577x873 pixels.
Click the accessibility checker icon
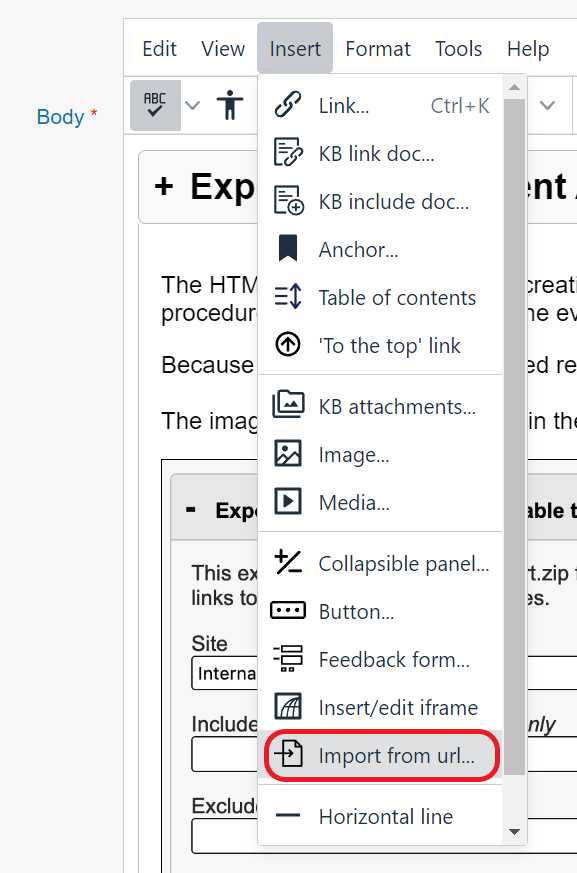point(230,105)
